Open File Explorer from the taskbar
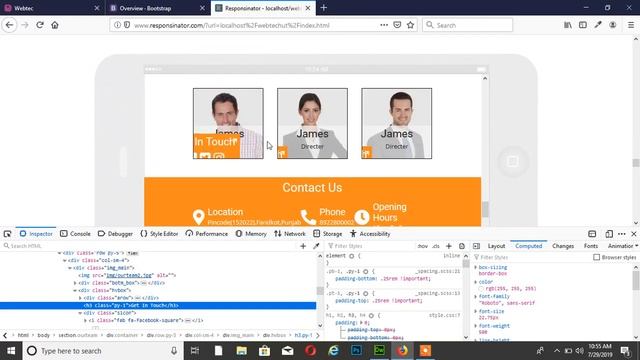This screenshot has height=360, width=640. [x=241, y=351]
